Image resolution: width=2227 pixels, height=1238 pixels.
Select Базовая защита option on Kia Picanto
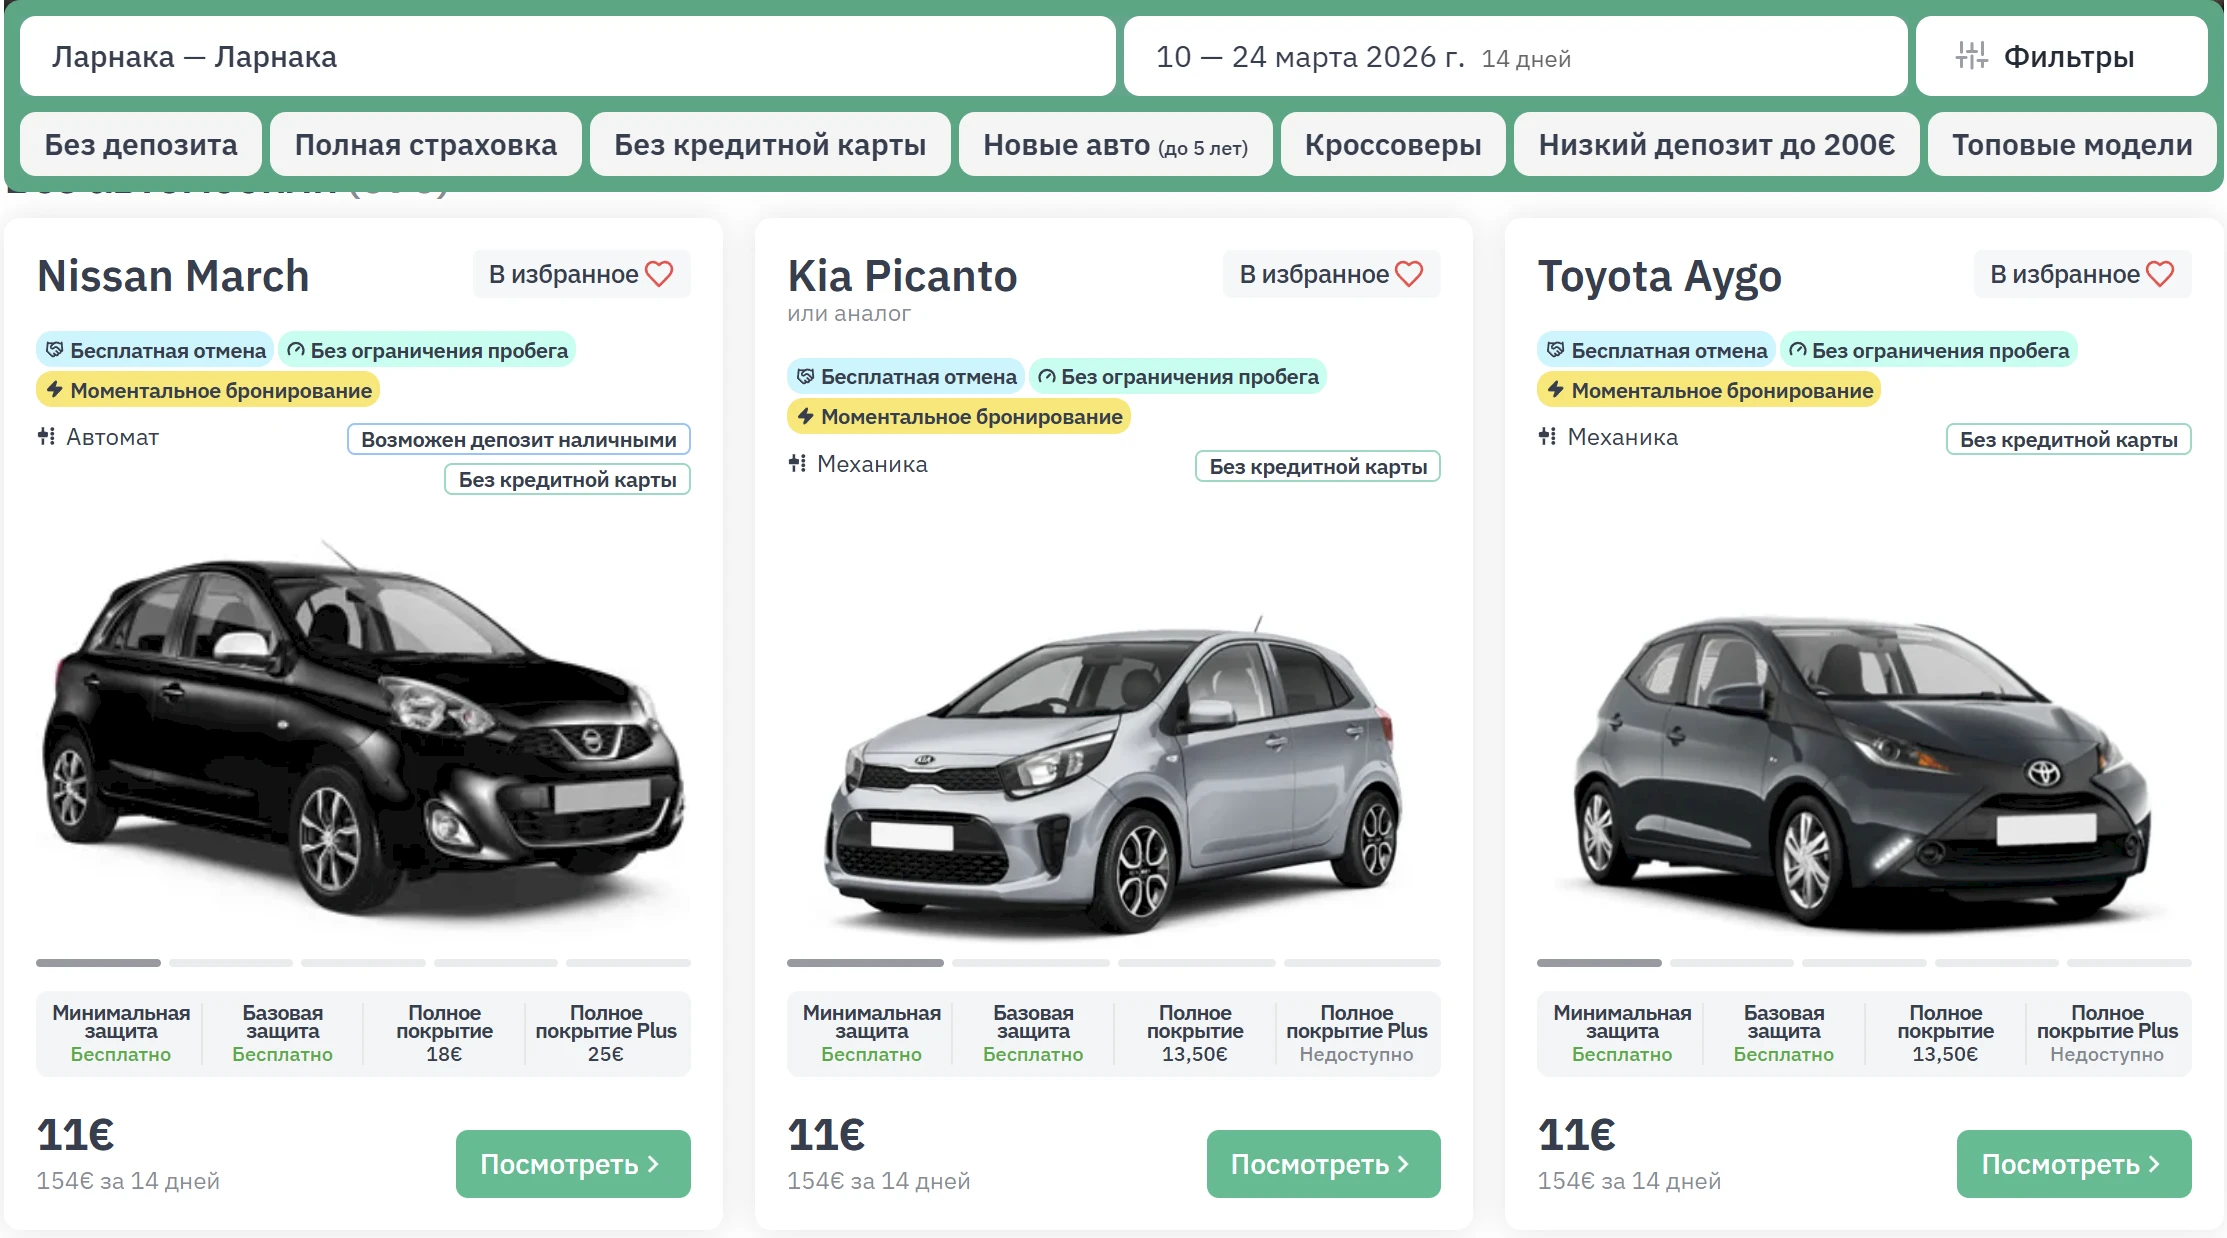coord(1033,1033)
